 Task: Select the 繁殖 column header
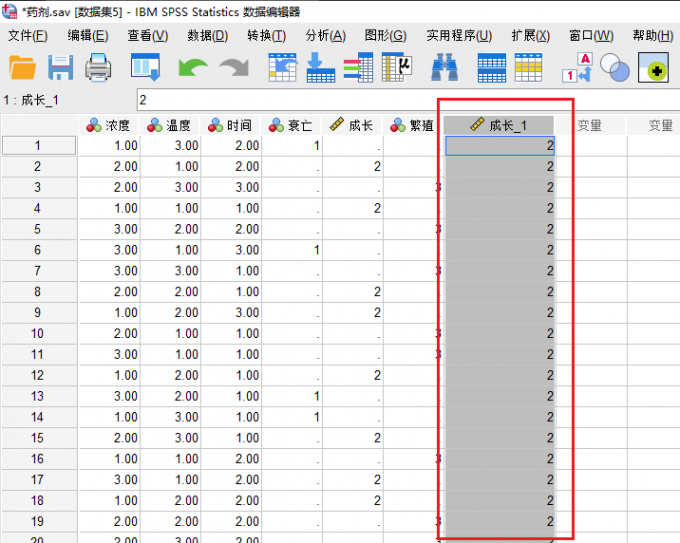click(411, 125)
